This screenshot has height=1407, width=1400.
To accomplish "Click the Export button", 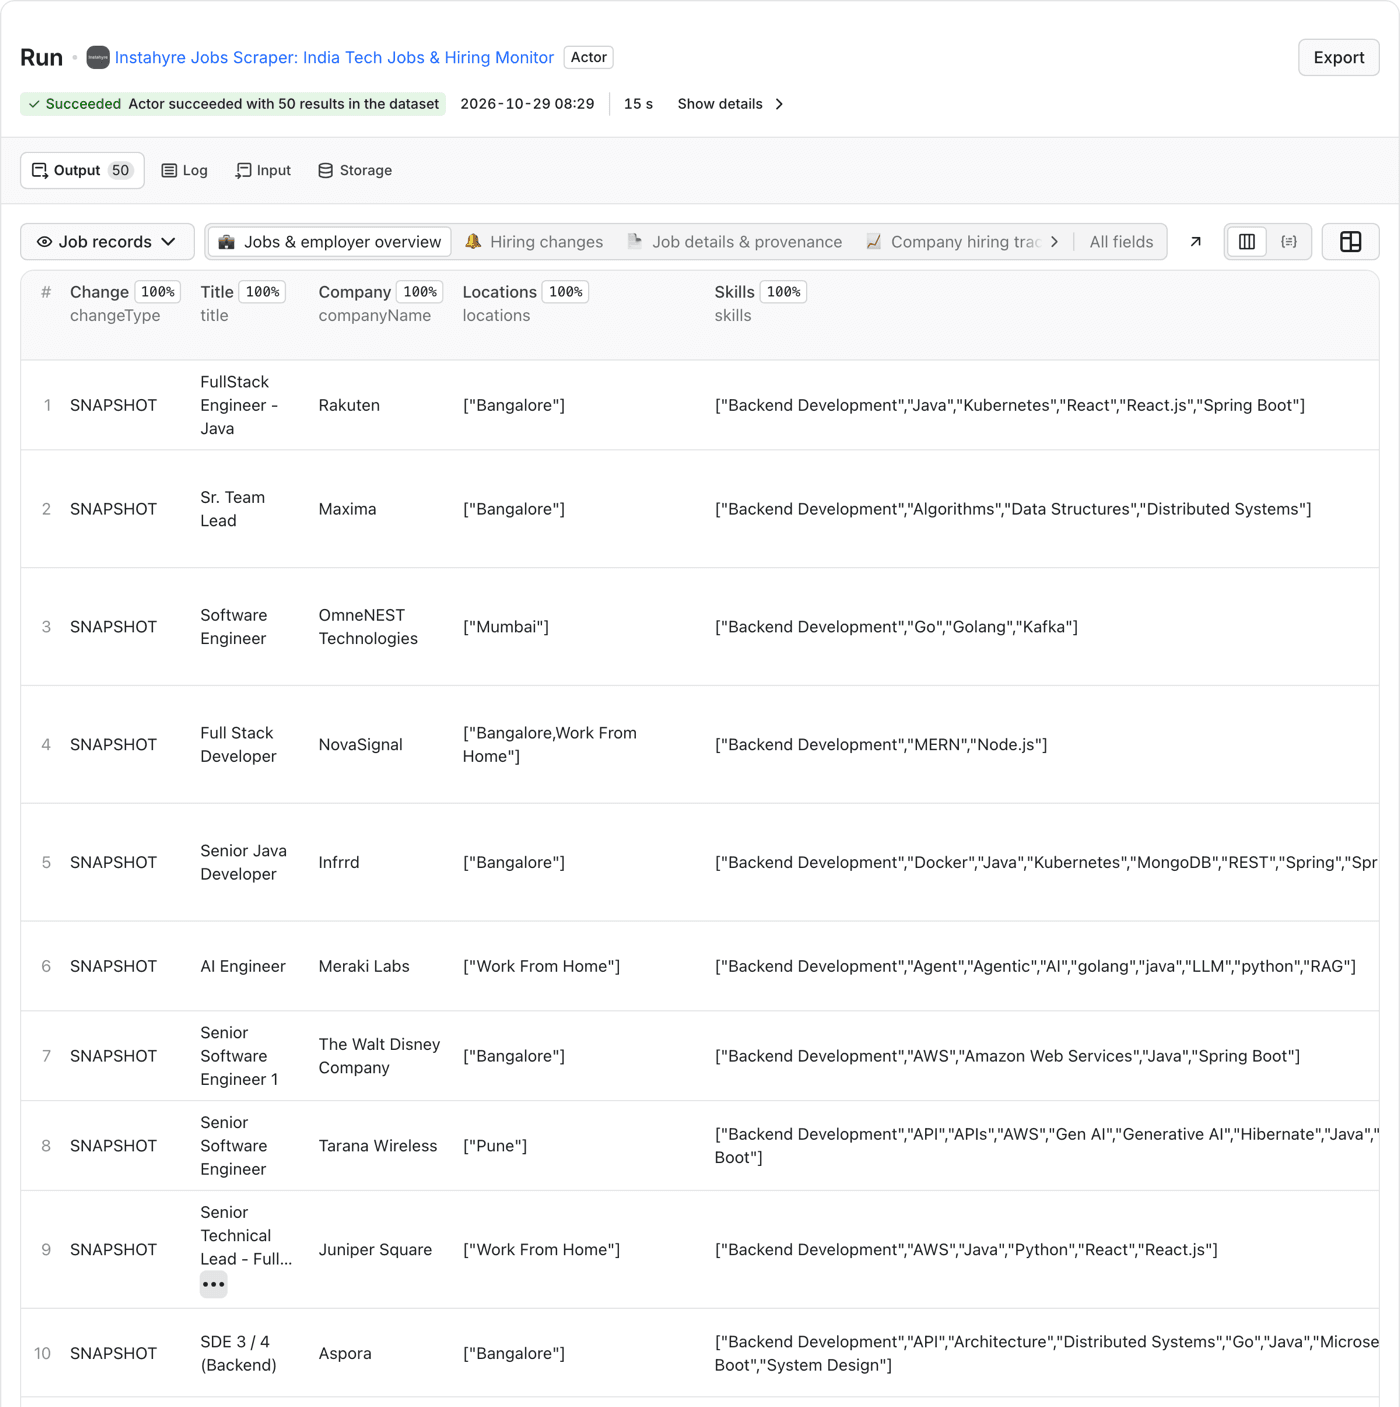I will click(1338, 57).
